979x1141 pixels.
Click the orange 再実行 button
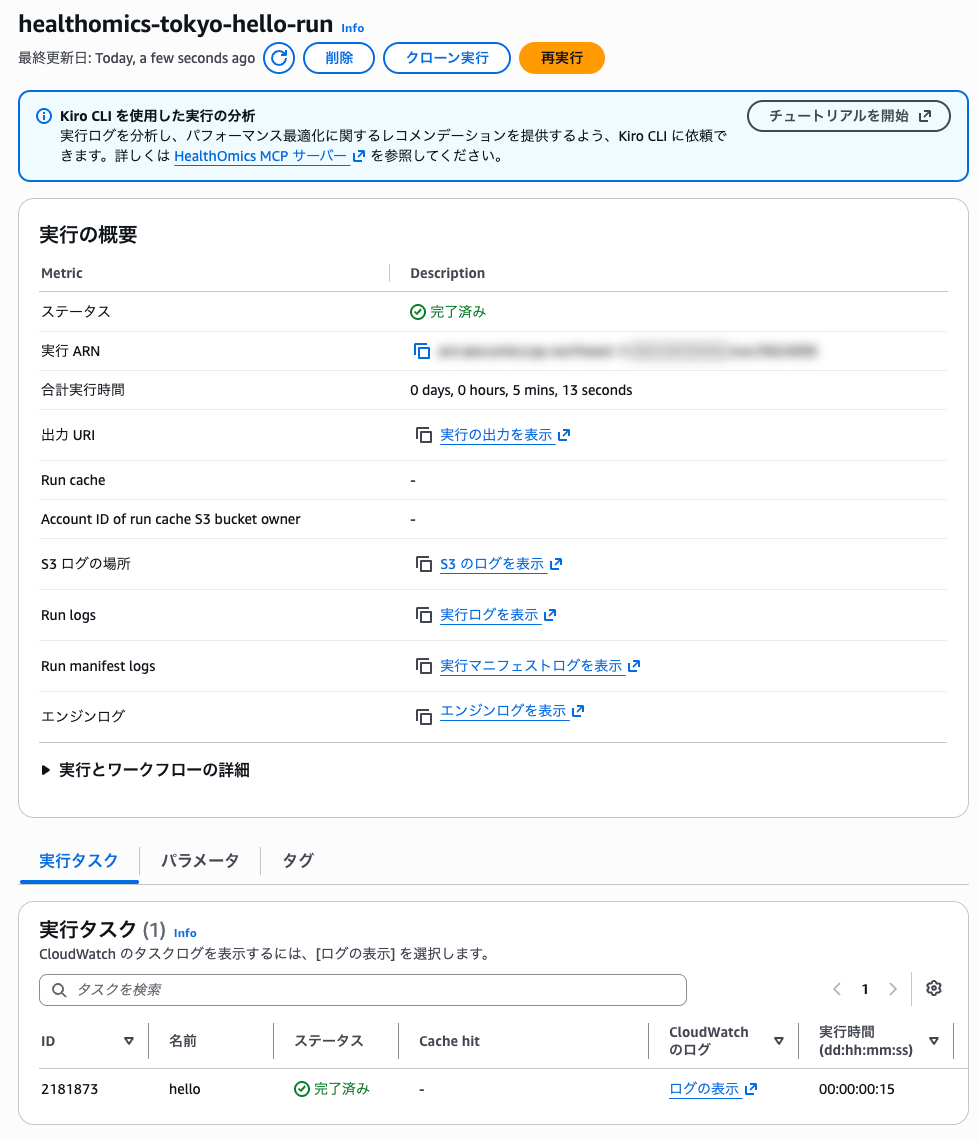pos(562,58)
